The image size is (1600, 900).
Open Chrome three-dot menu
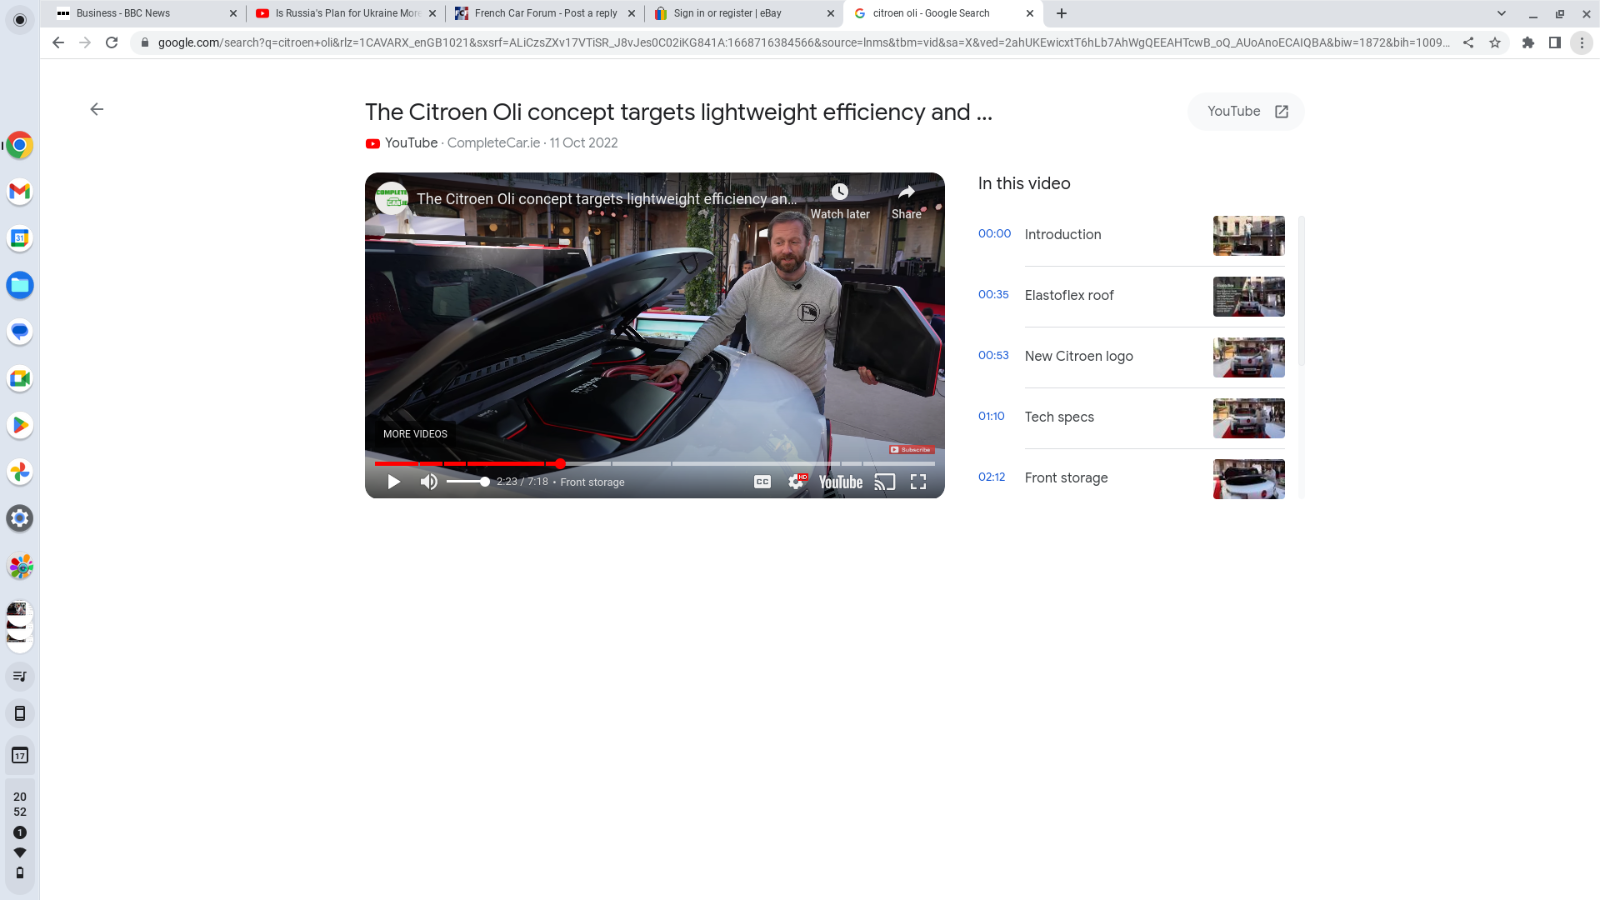coord(1582,43)
